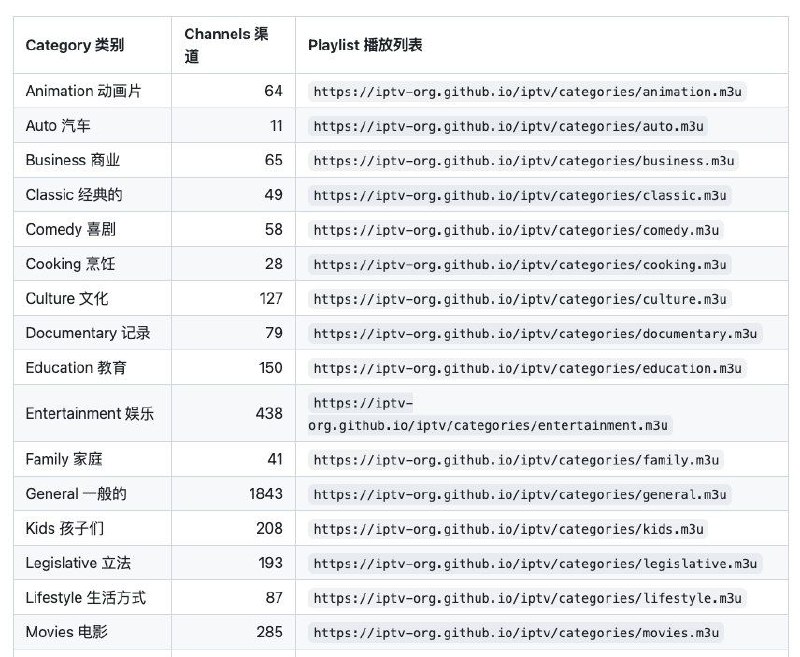Open the family.m3u playlist link

[x=517, y=458]
